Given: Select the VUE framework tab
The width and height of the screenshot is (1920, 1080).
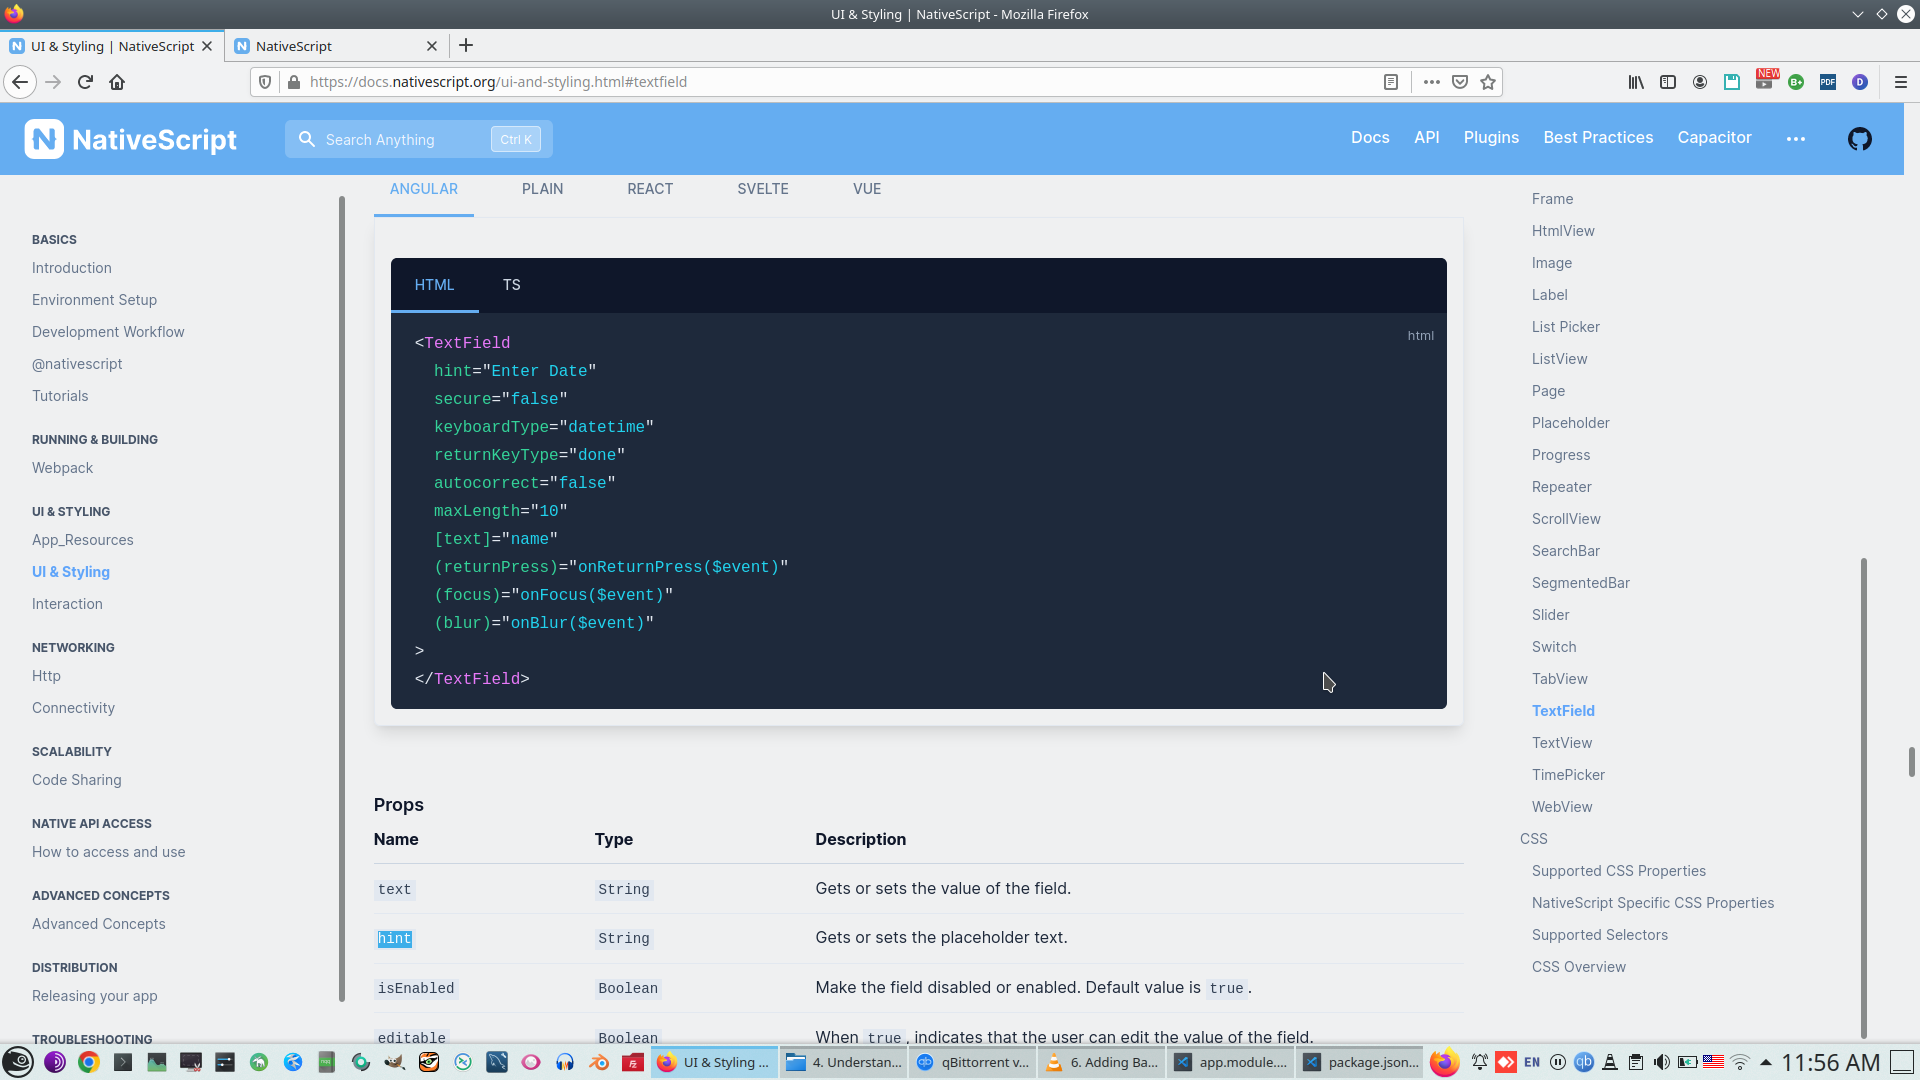Looking at the screenshot, I should coord(866,189).
